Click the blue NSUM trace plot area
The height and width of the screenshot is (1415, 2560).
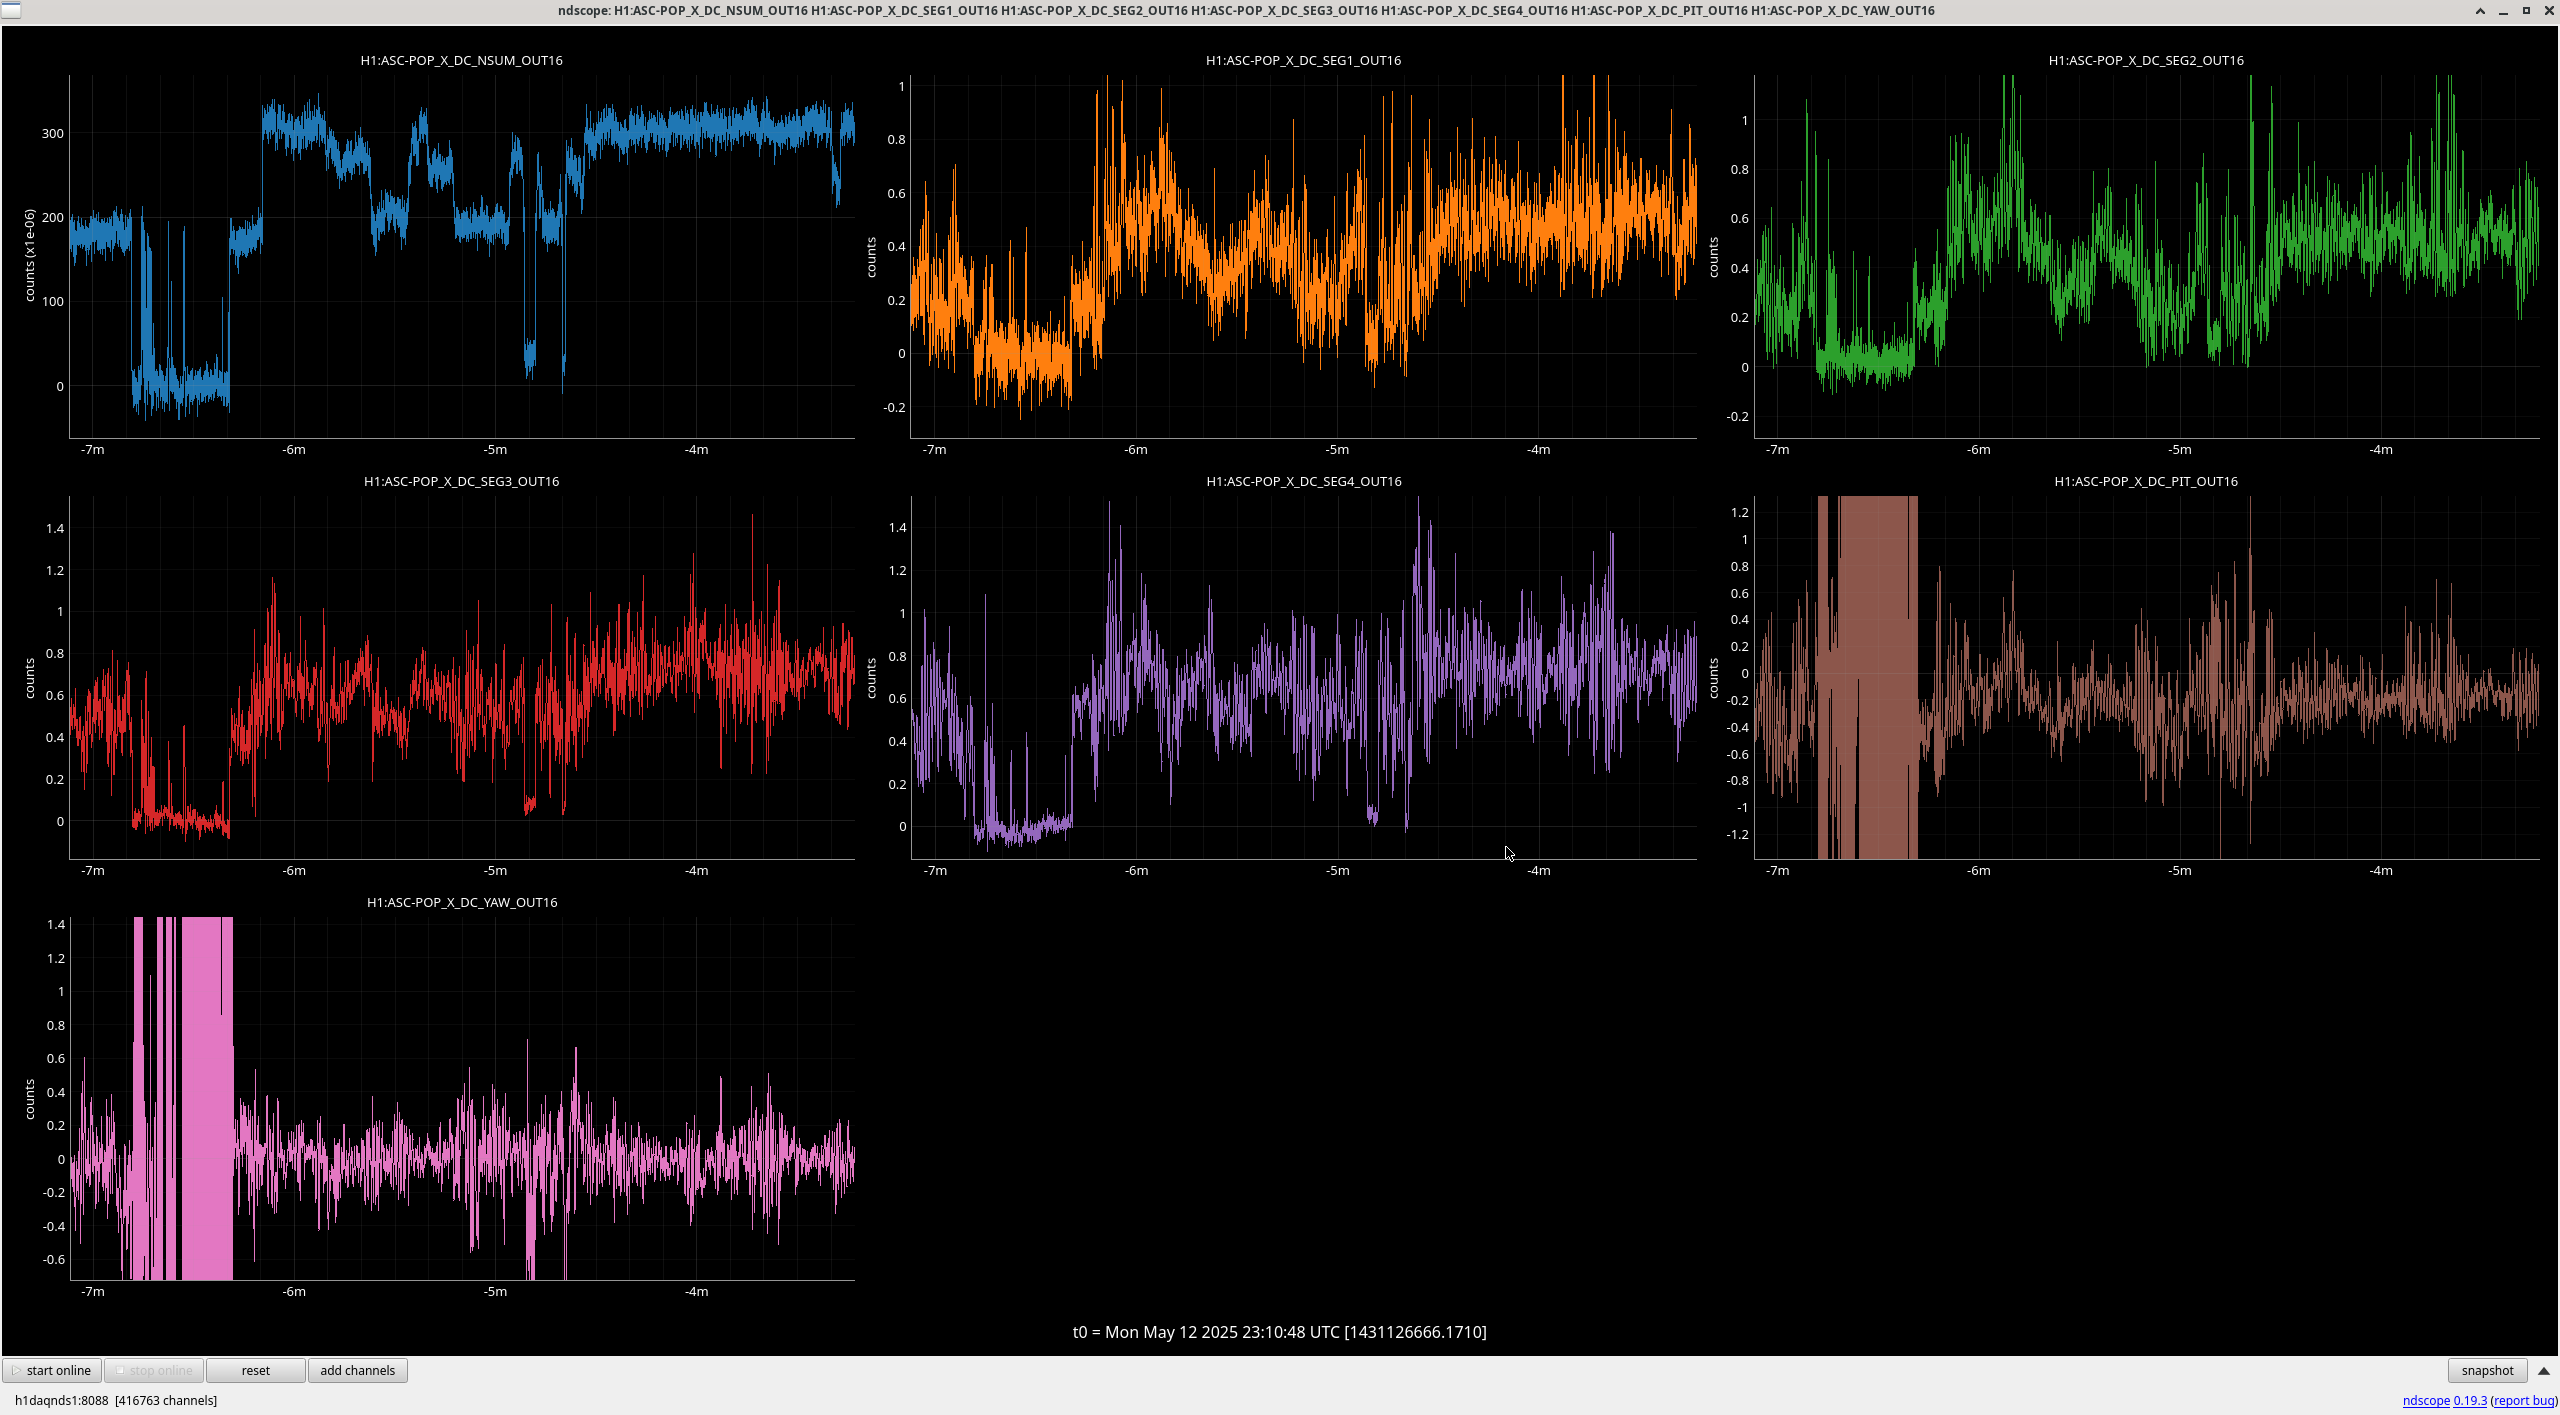coord(462,256)
